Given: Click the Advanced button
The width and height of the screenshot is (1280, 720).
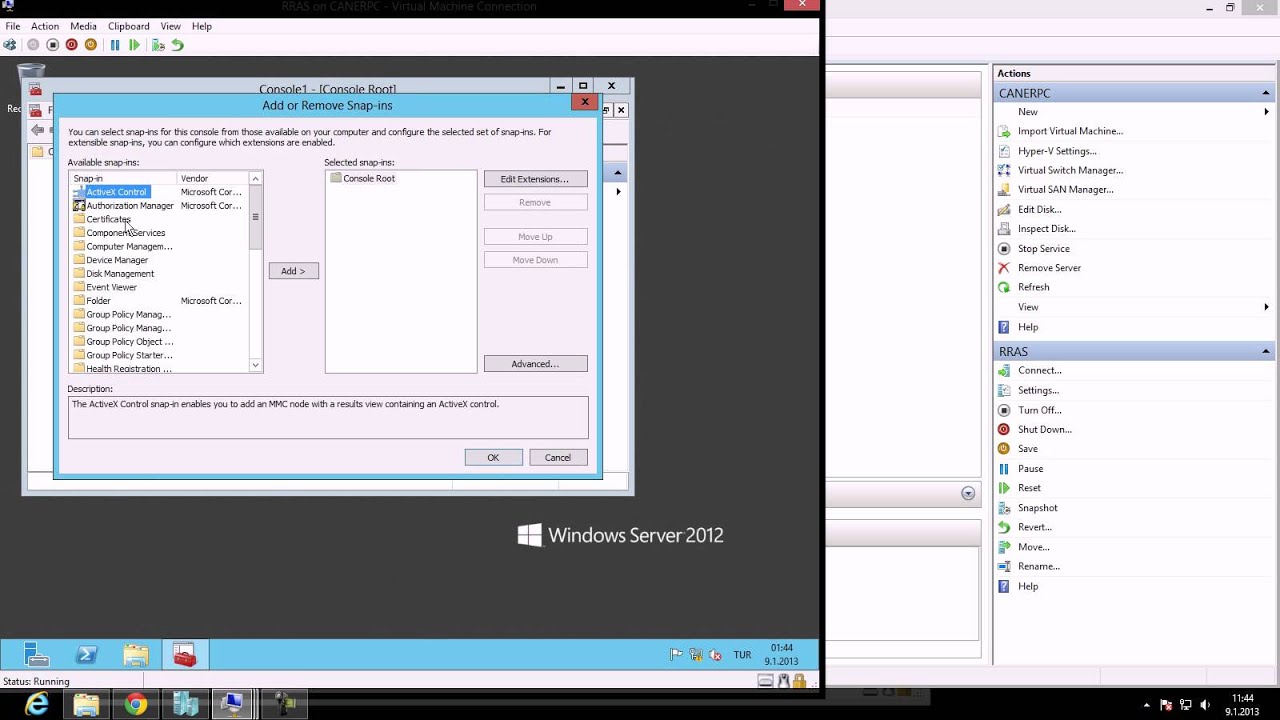Looking at the screenshot, I should pos(535,364).
